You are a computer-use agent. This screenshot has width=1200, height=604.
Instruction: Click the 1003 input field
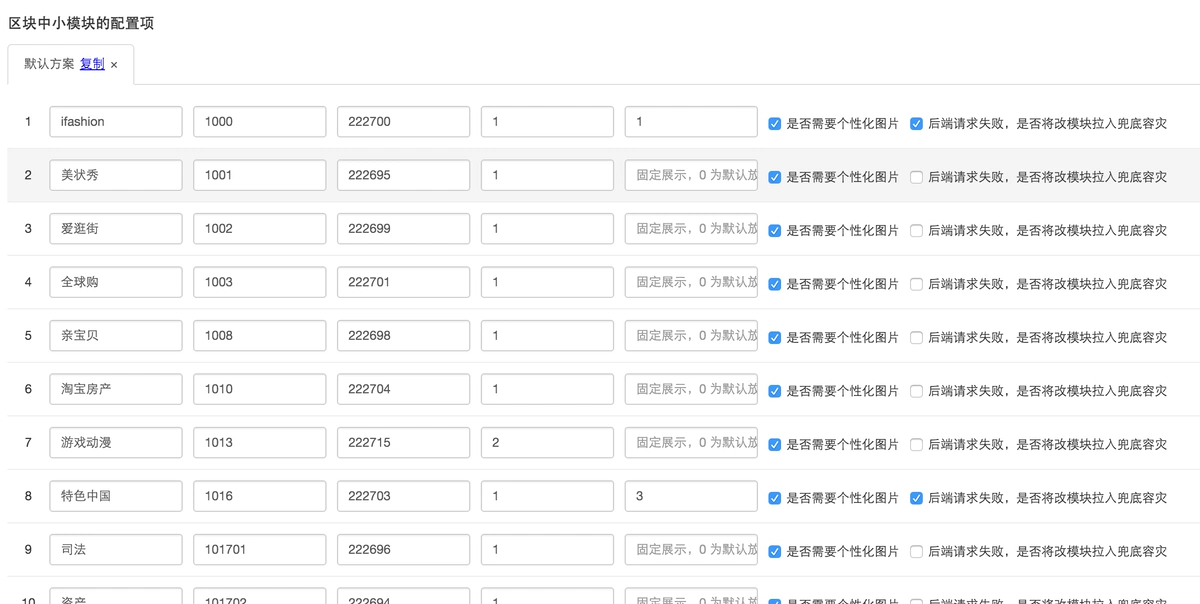click(x=260, y=282)
